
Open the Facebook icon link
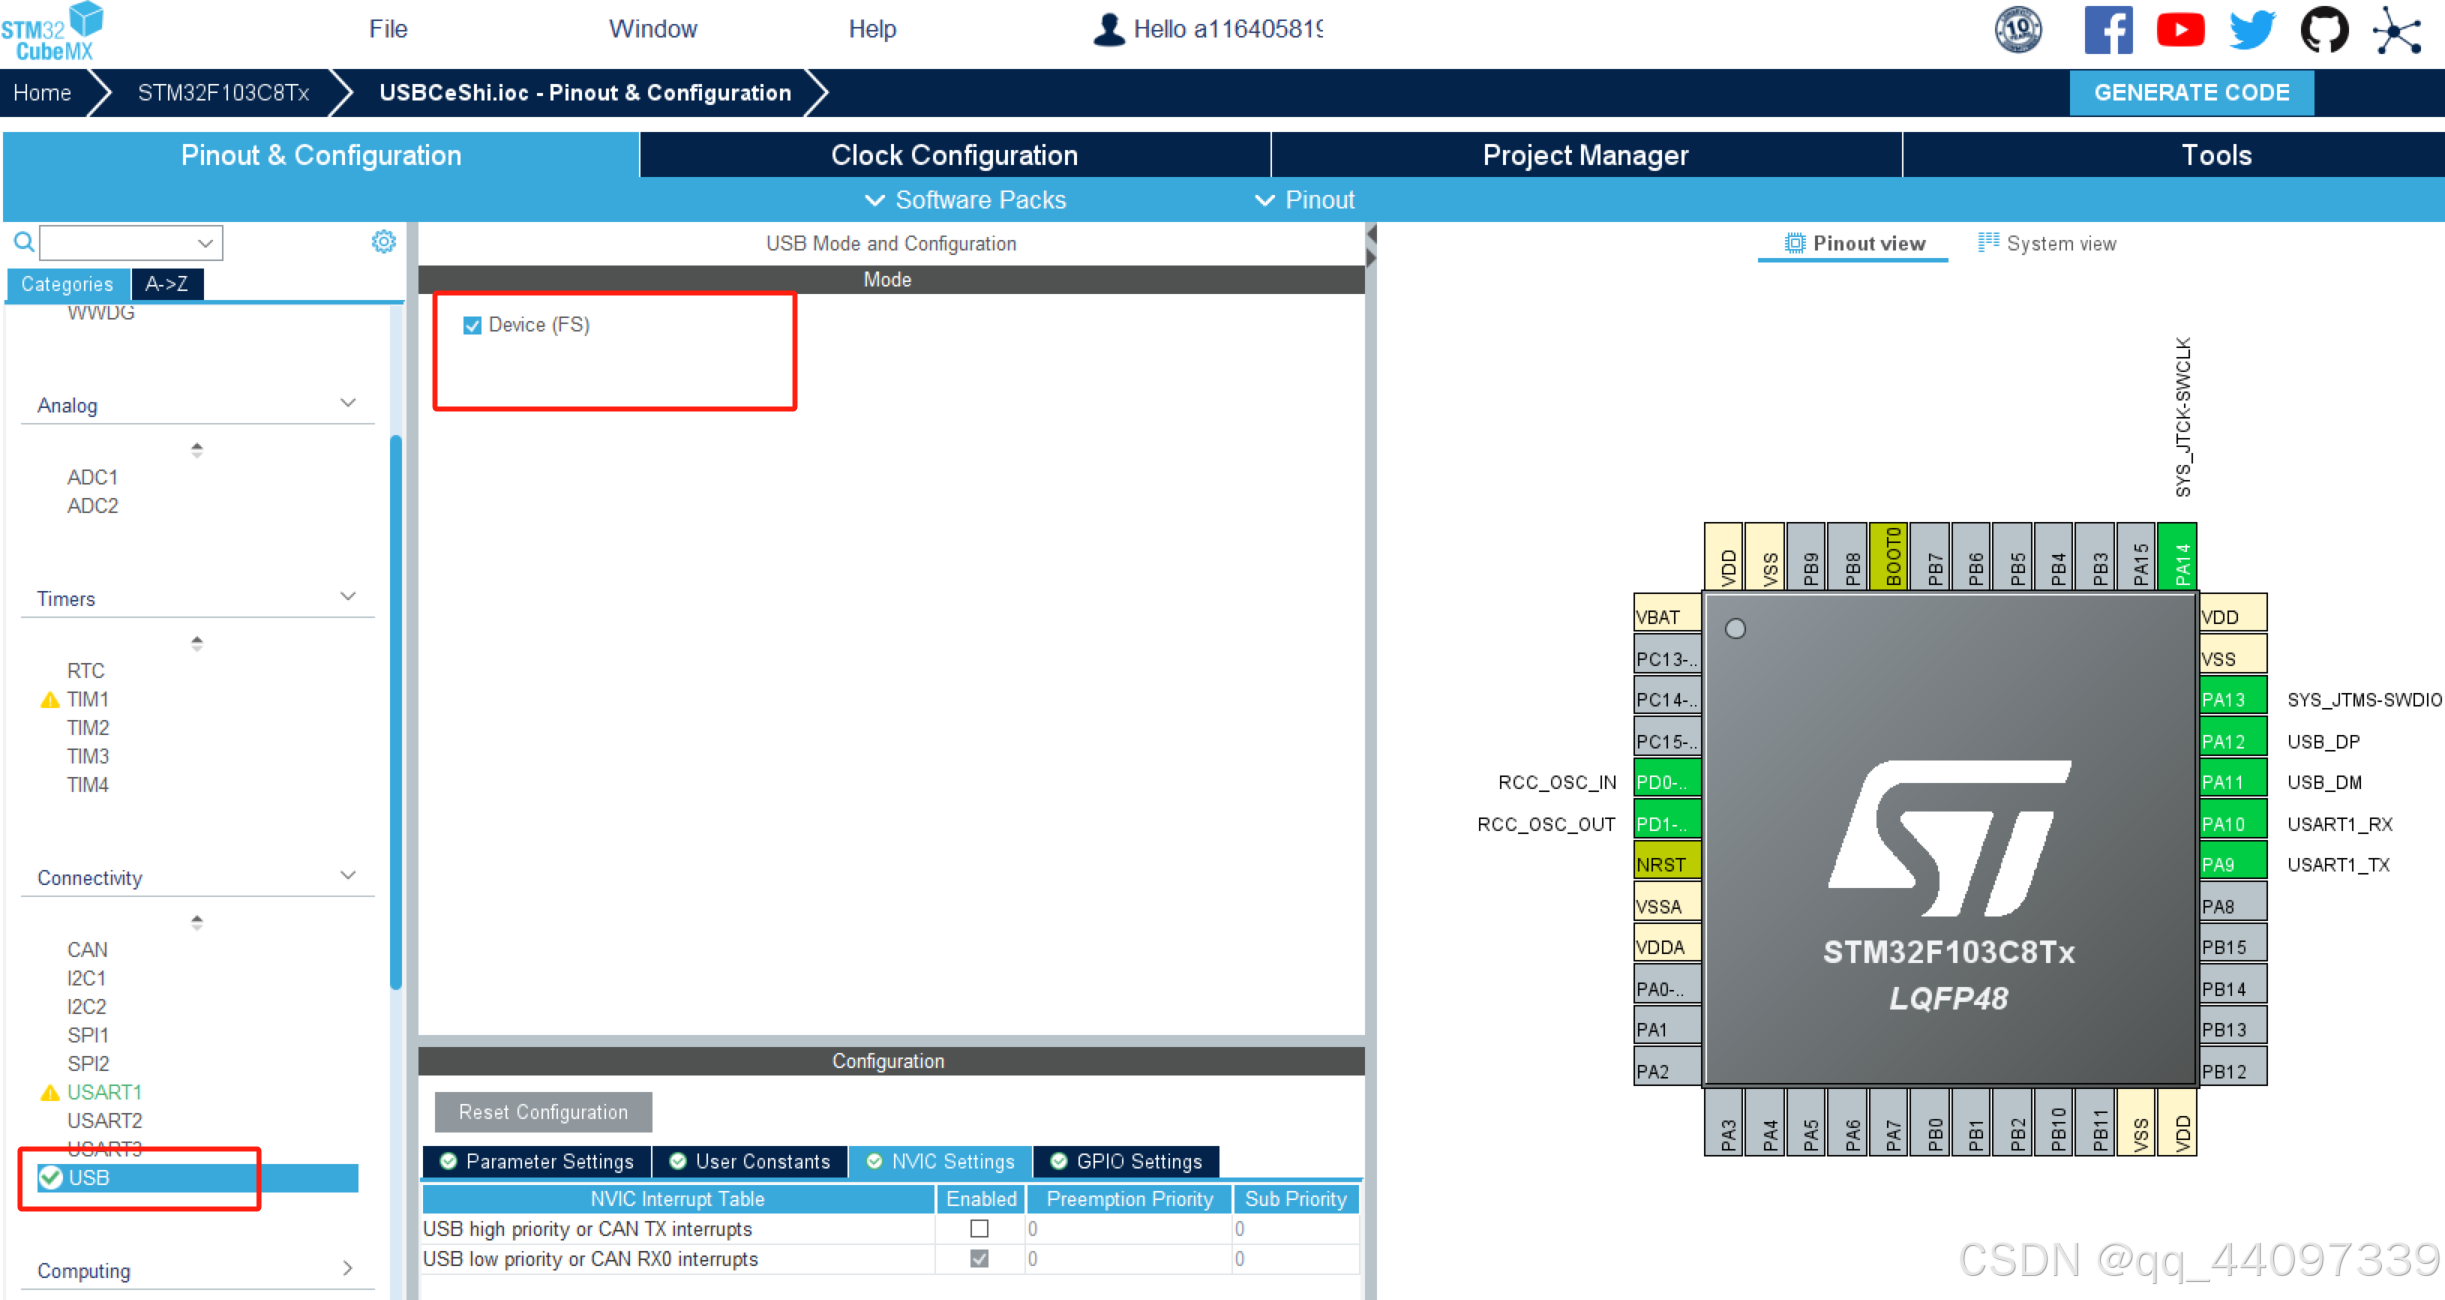(x=2107, y=30)
